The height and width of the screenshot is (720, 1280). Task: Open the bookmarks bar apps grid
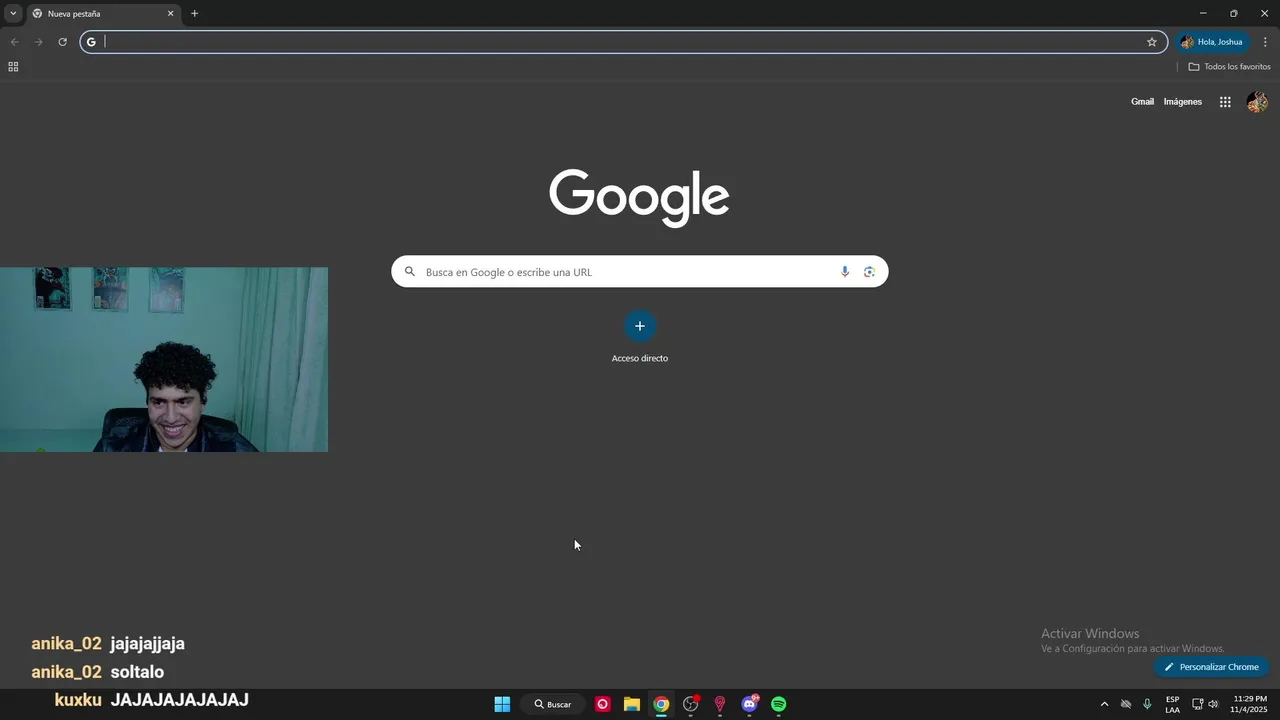coord(13,67)
